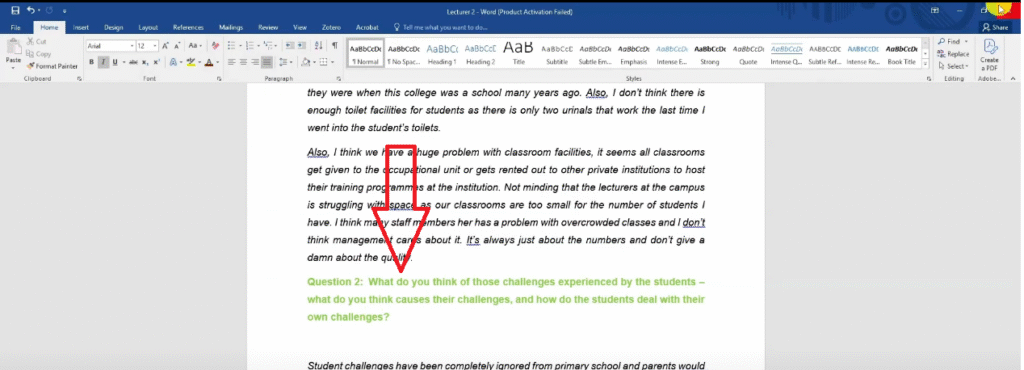The width and height of the screenshot is (1024, 370).
Task: Toggle Subscript formatting
Action: (145, 63)
